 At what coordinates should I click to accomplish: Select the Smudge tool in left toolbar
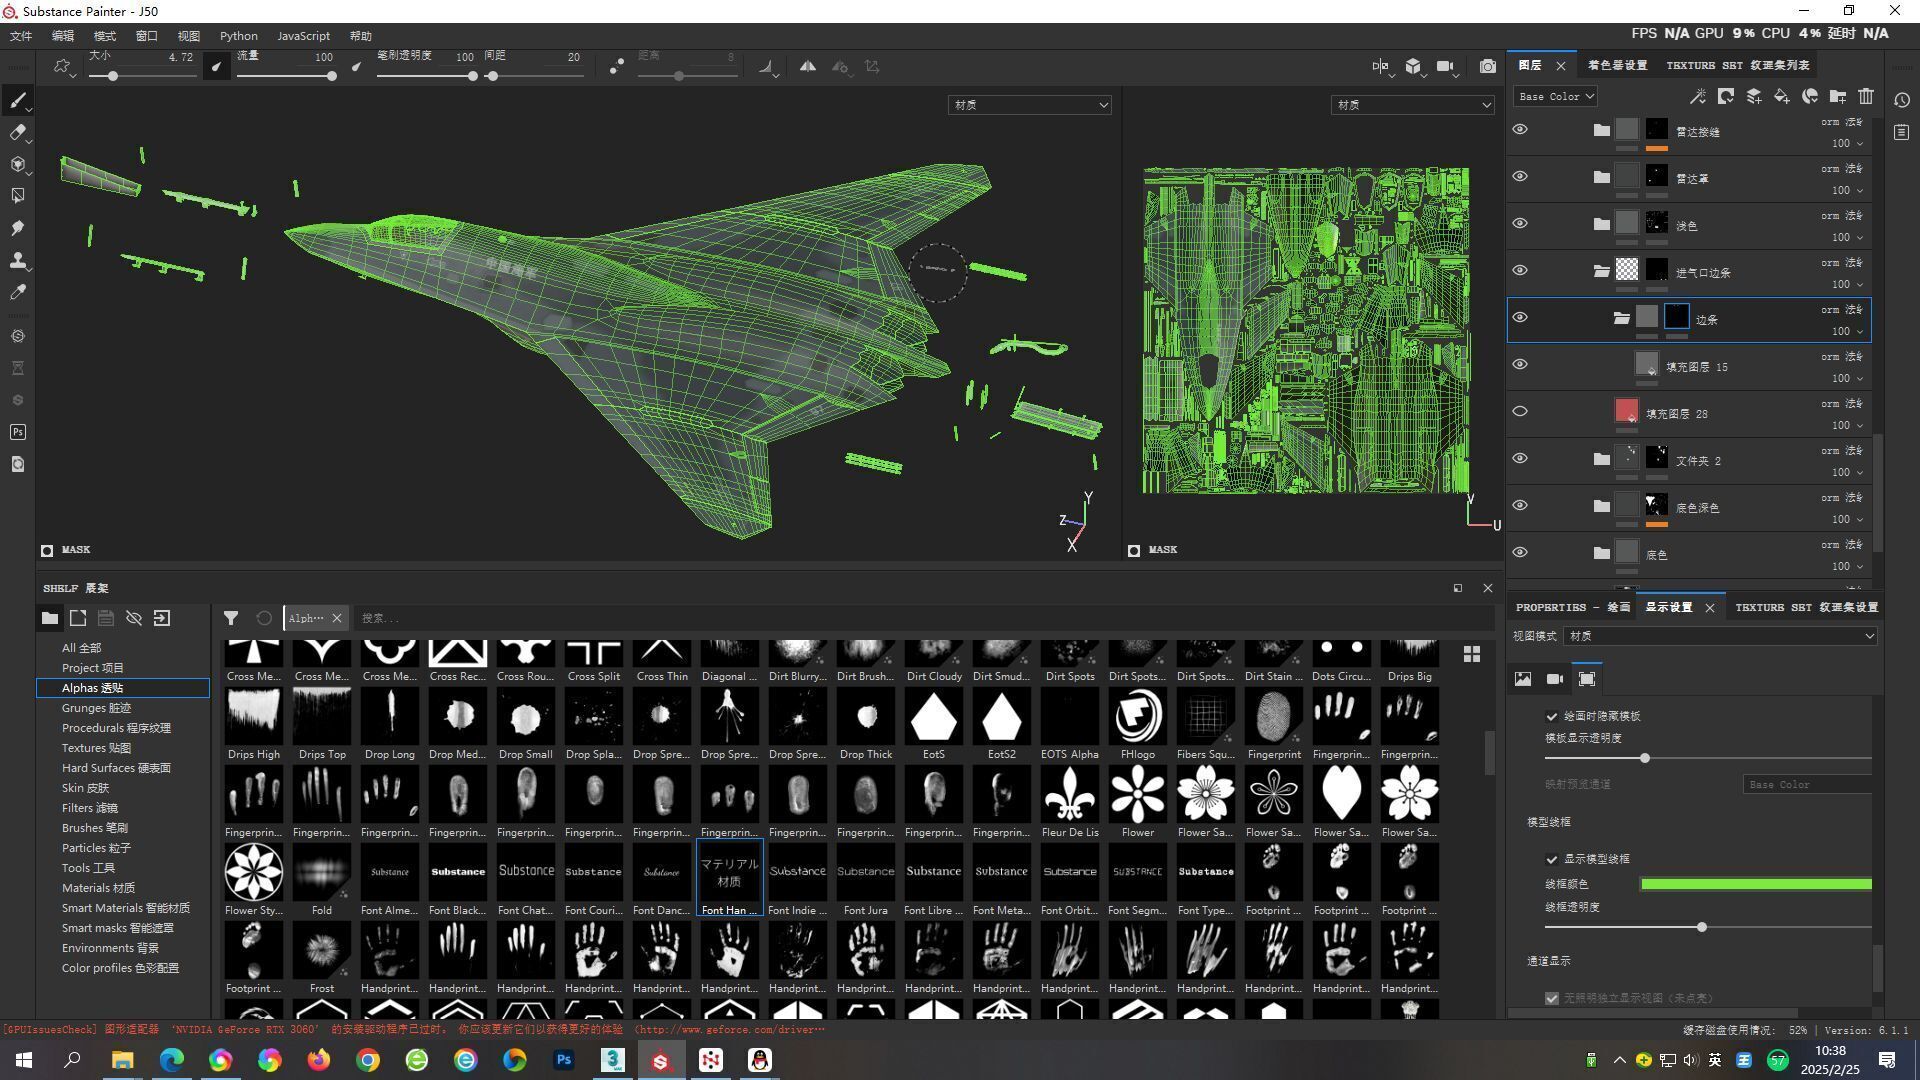click(17, 228)
